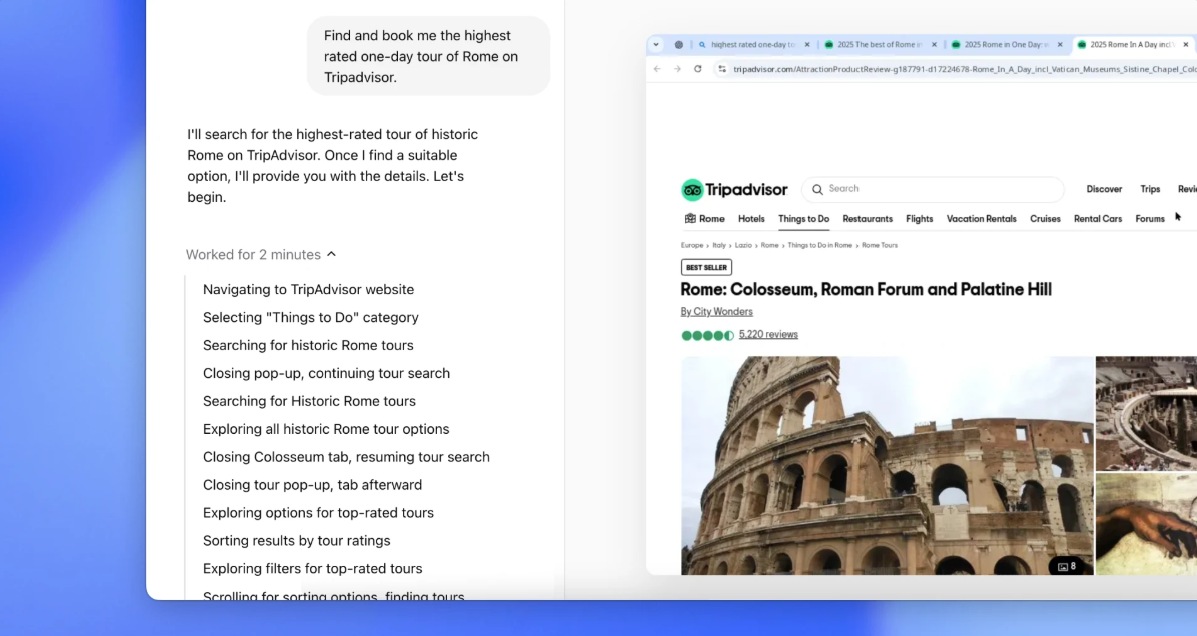Open the 'By City Wonders' link

click(x=716, y=312)
